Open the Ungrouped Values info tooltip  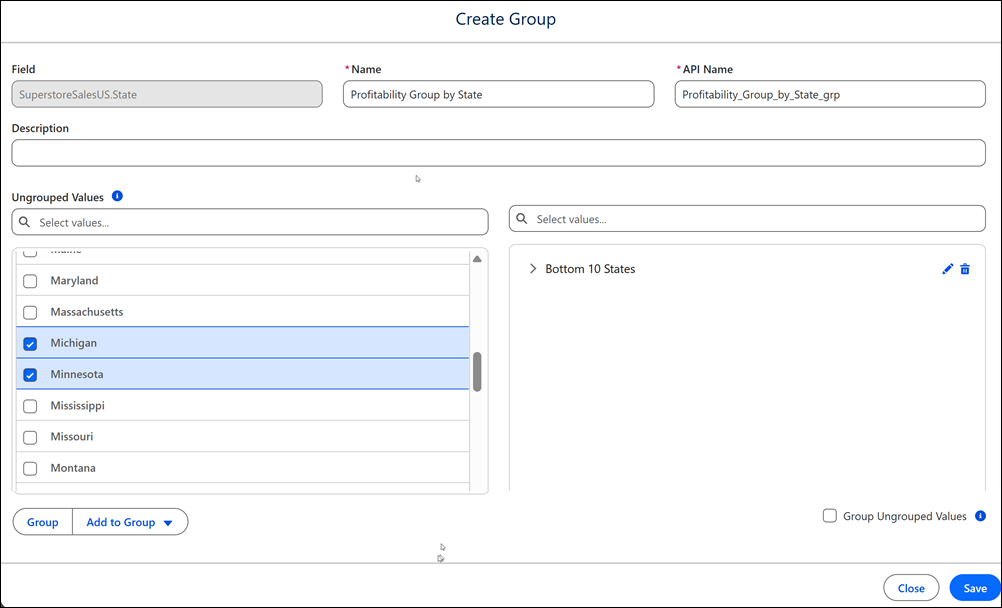117,196
